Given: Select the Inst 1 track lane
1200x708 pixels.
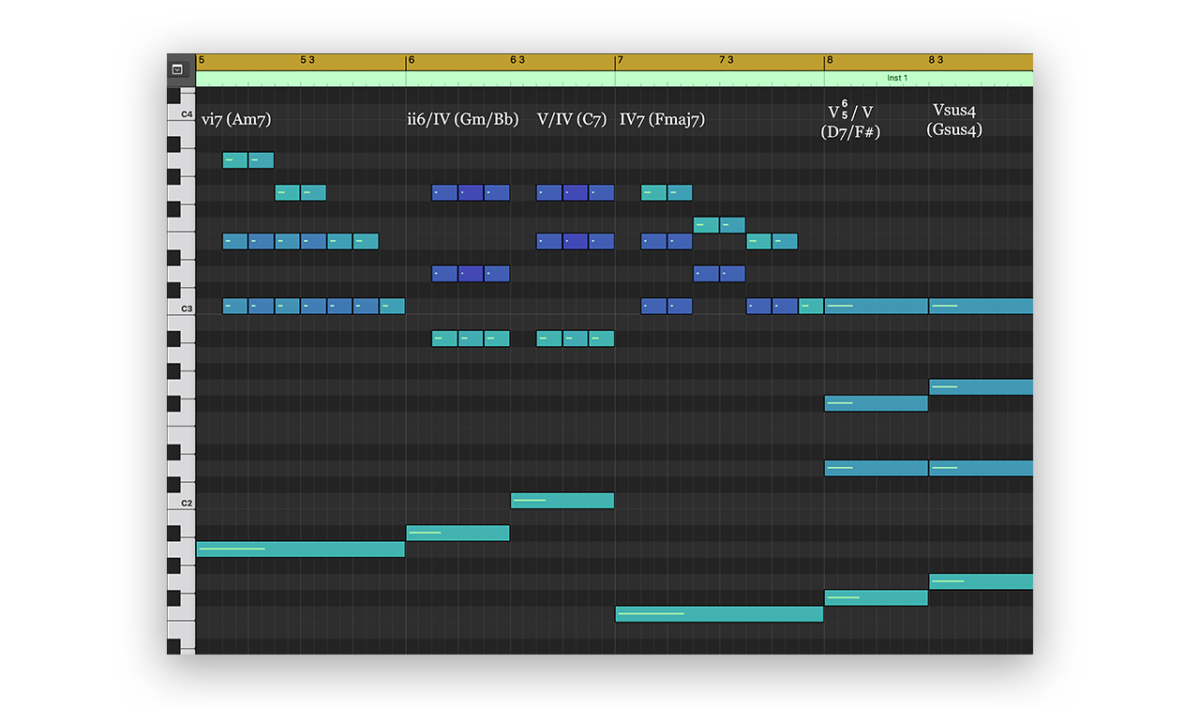Looking at the screenshot, I should tap(897, 77).
